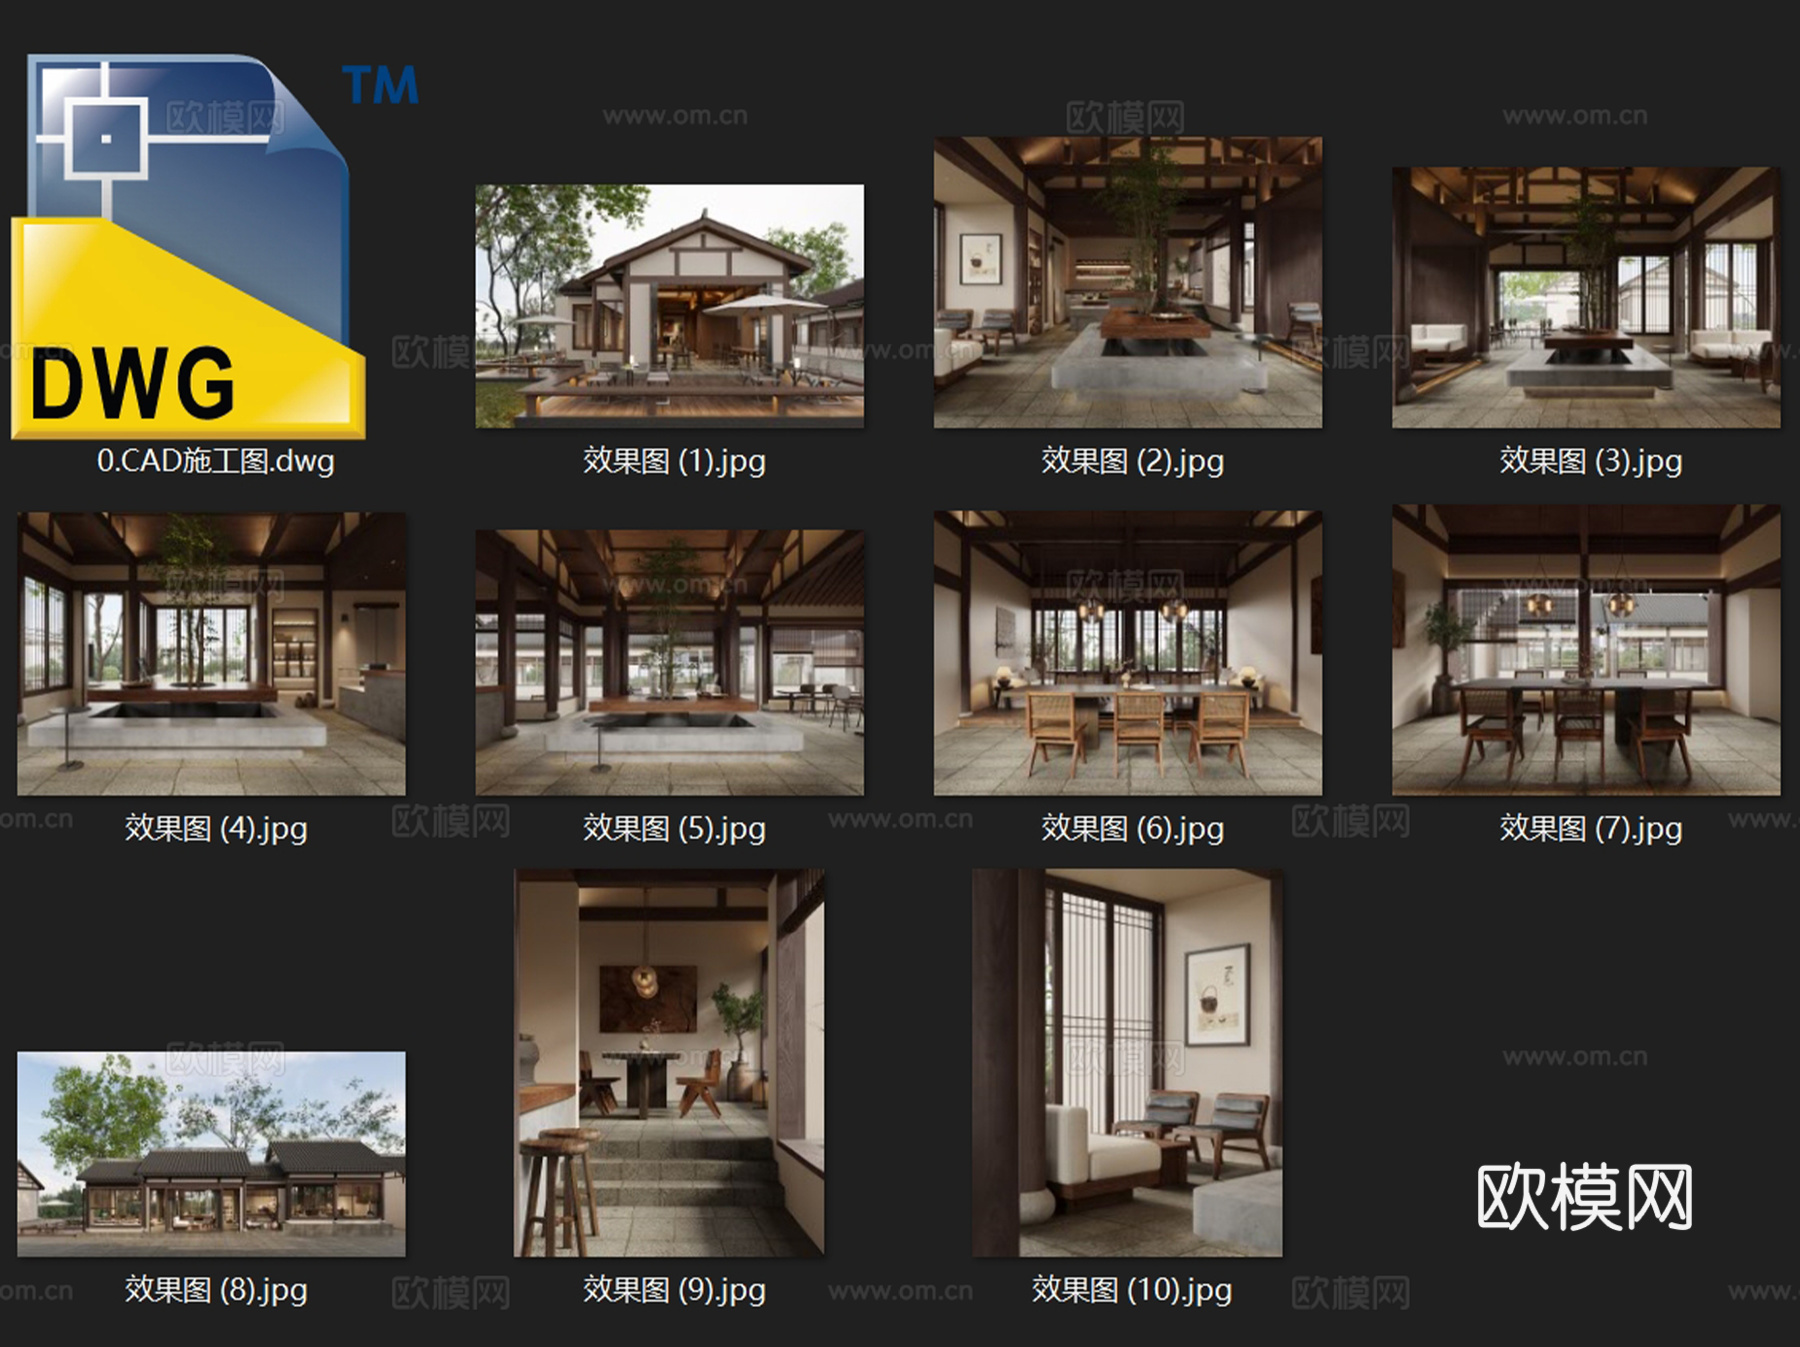Select thumbnail of 效果图 (3).jpg
Image resolution: width=1800 pixels, height=1347 pixels.
tap(1586, 298)
